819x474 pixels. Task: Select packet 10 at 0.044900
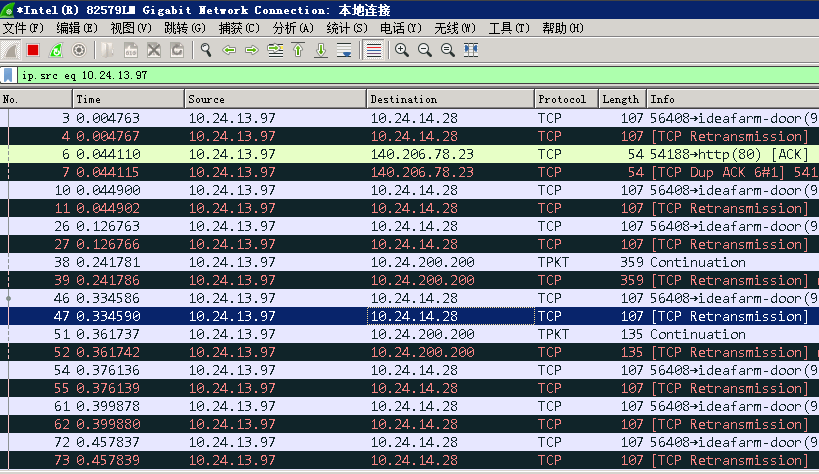click(x=410, y=190)
